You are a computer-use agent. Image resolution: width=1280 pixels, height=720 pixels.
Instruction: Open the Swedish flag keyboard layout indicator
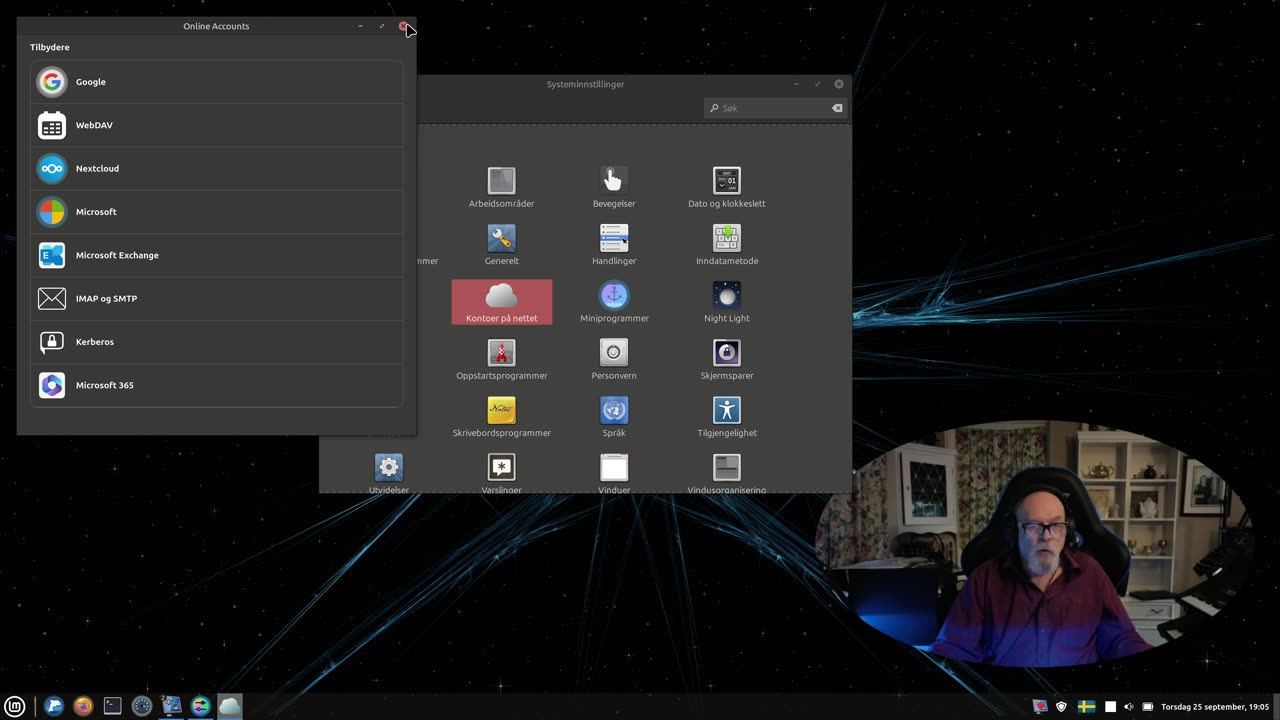(1086, 707)
